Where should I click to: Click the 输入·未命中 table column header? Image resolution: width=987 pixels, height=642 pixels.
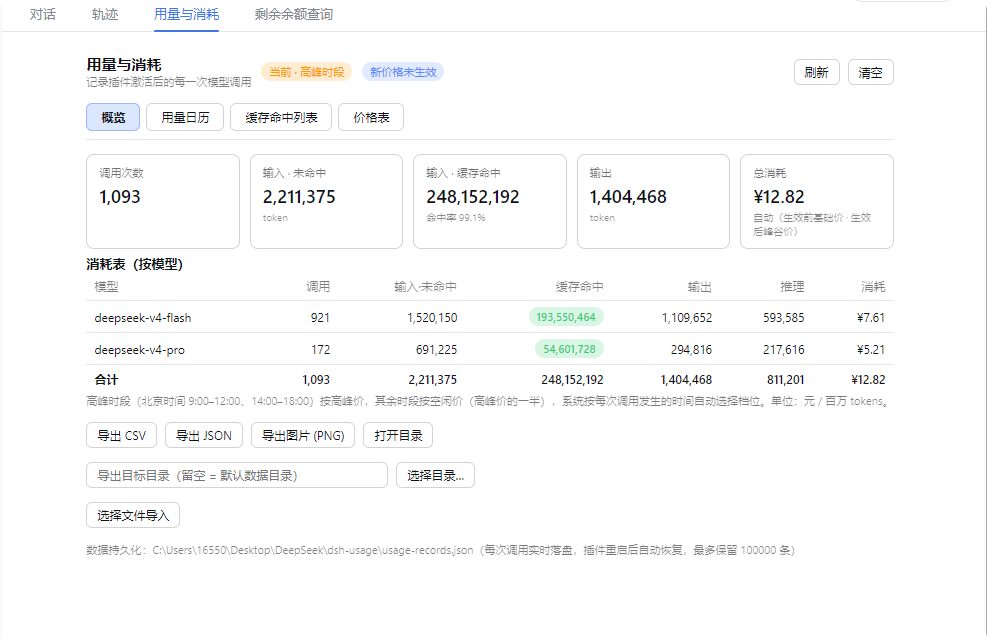426,287
